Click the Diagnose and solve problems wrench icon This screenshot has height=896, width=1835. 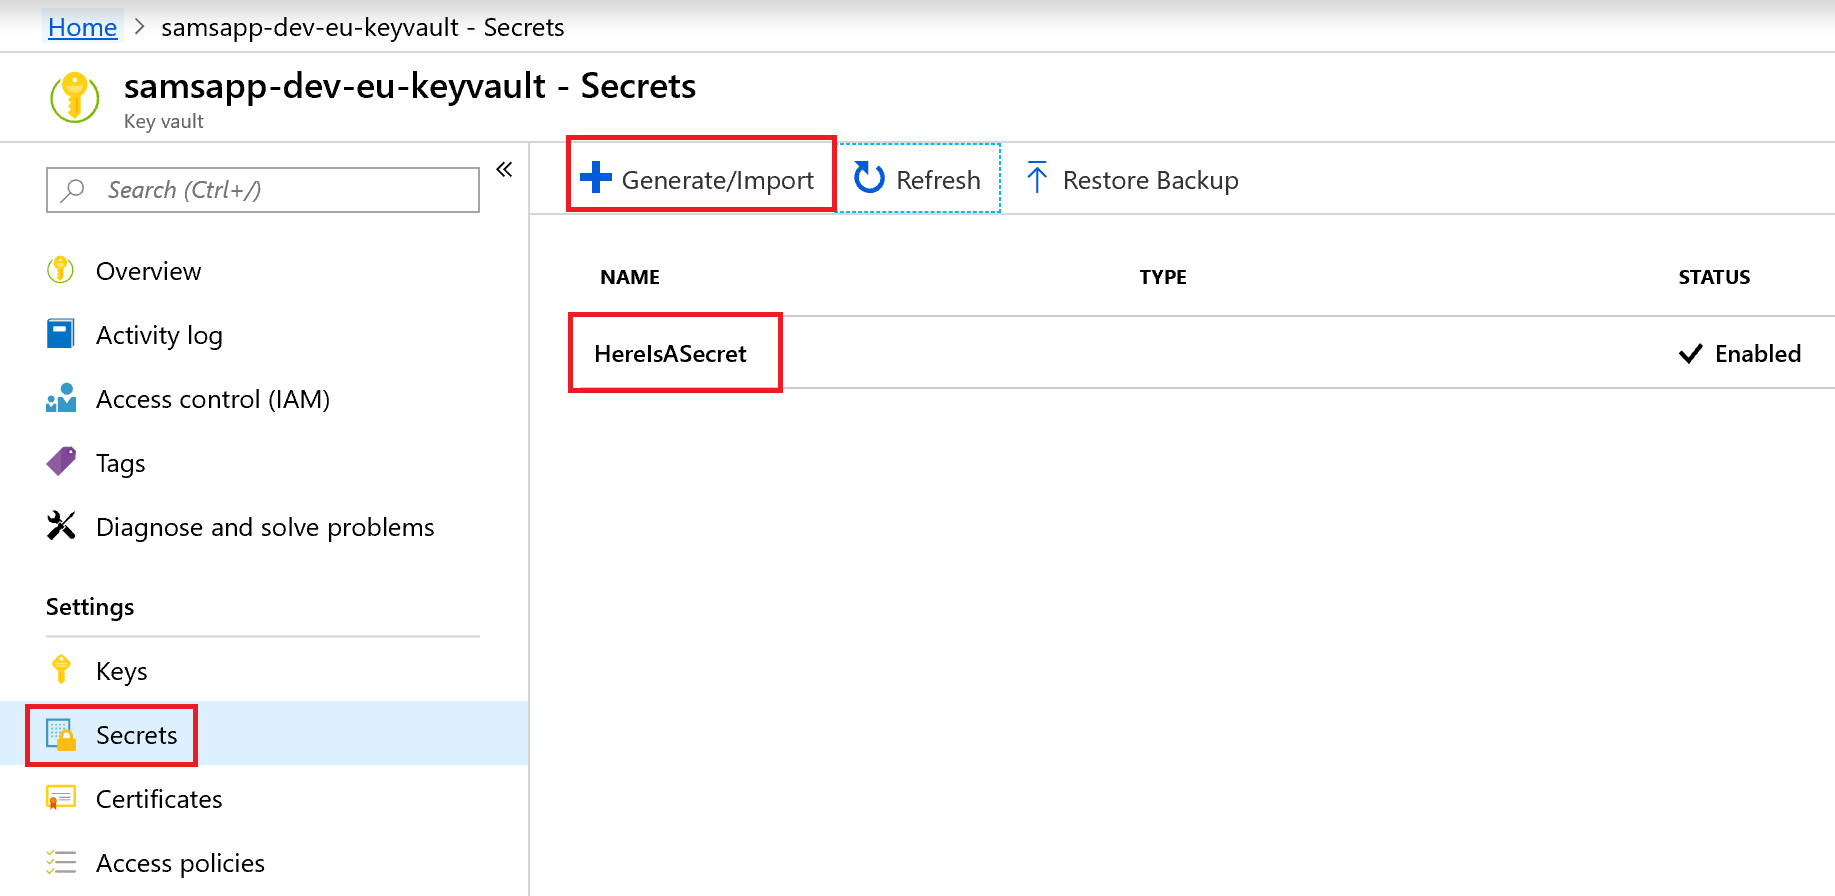pyautogui.click(x=61, y=526)
